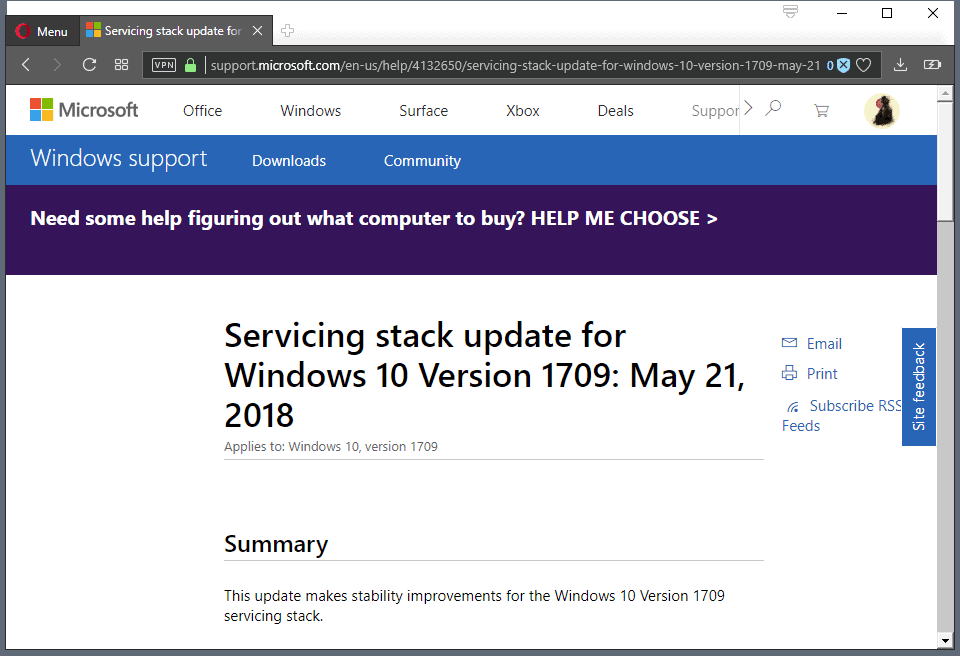Click the account avatar thumbnail
Screen dimensions: 960x656
click(x=881, y=110)
